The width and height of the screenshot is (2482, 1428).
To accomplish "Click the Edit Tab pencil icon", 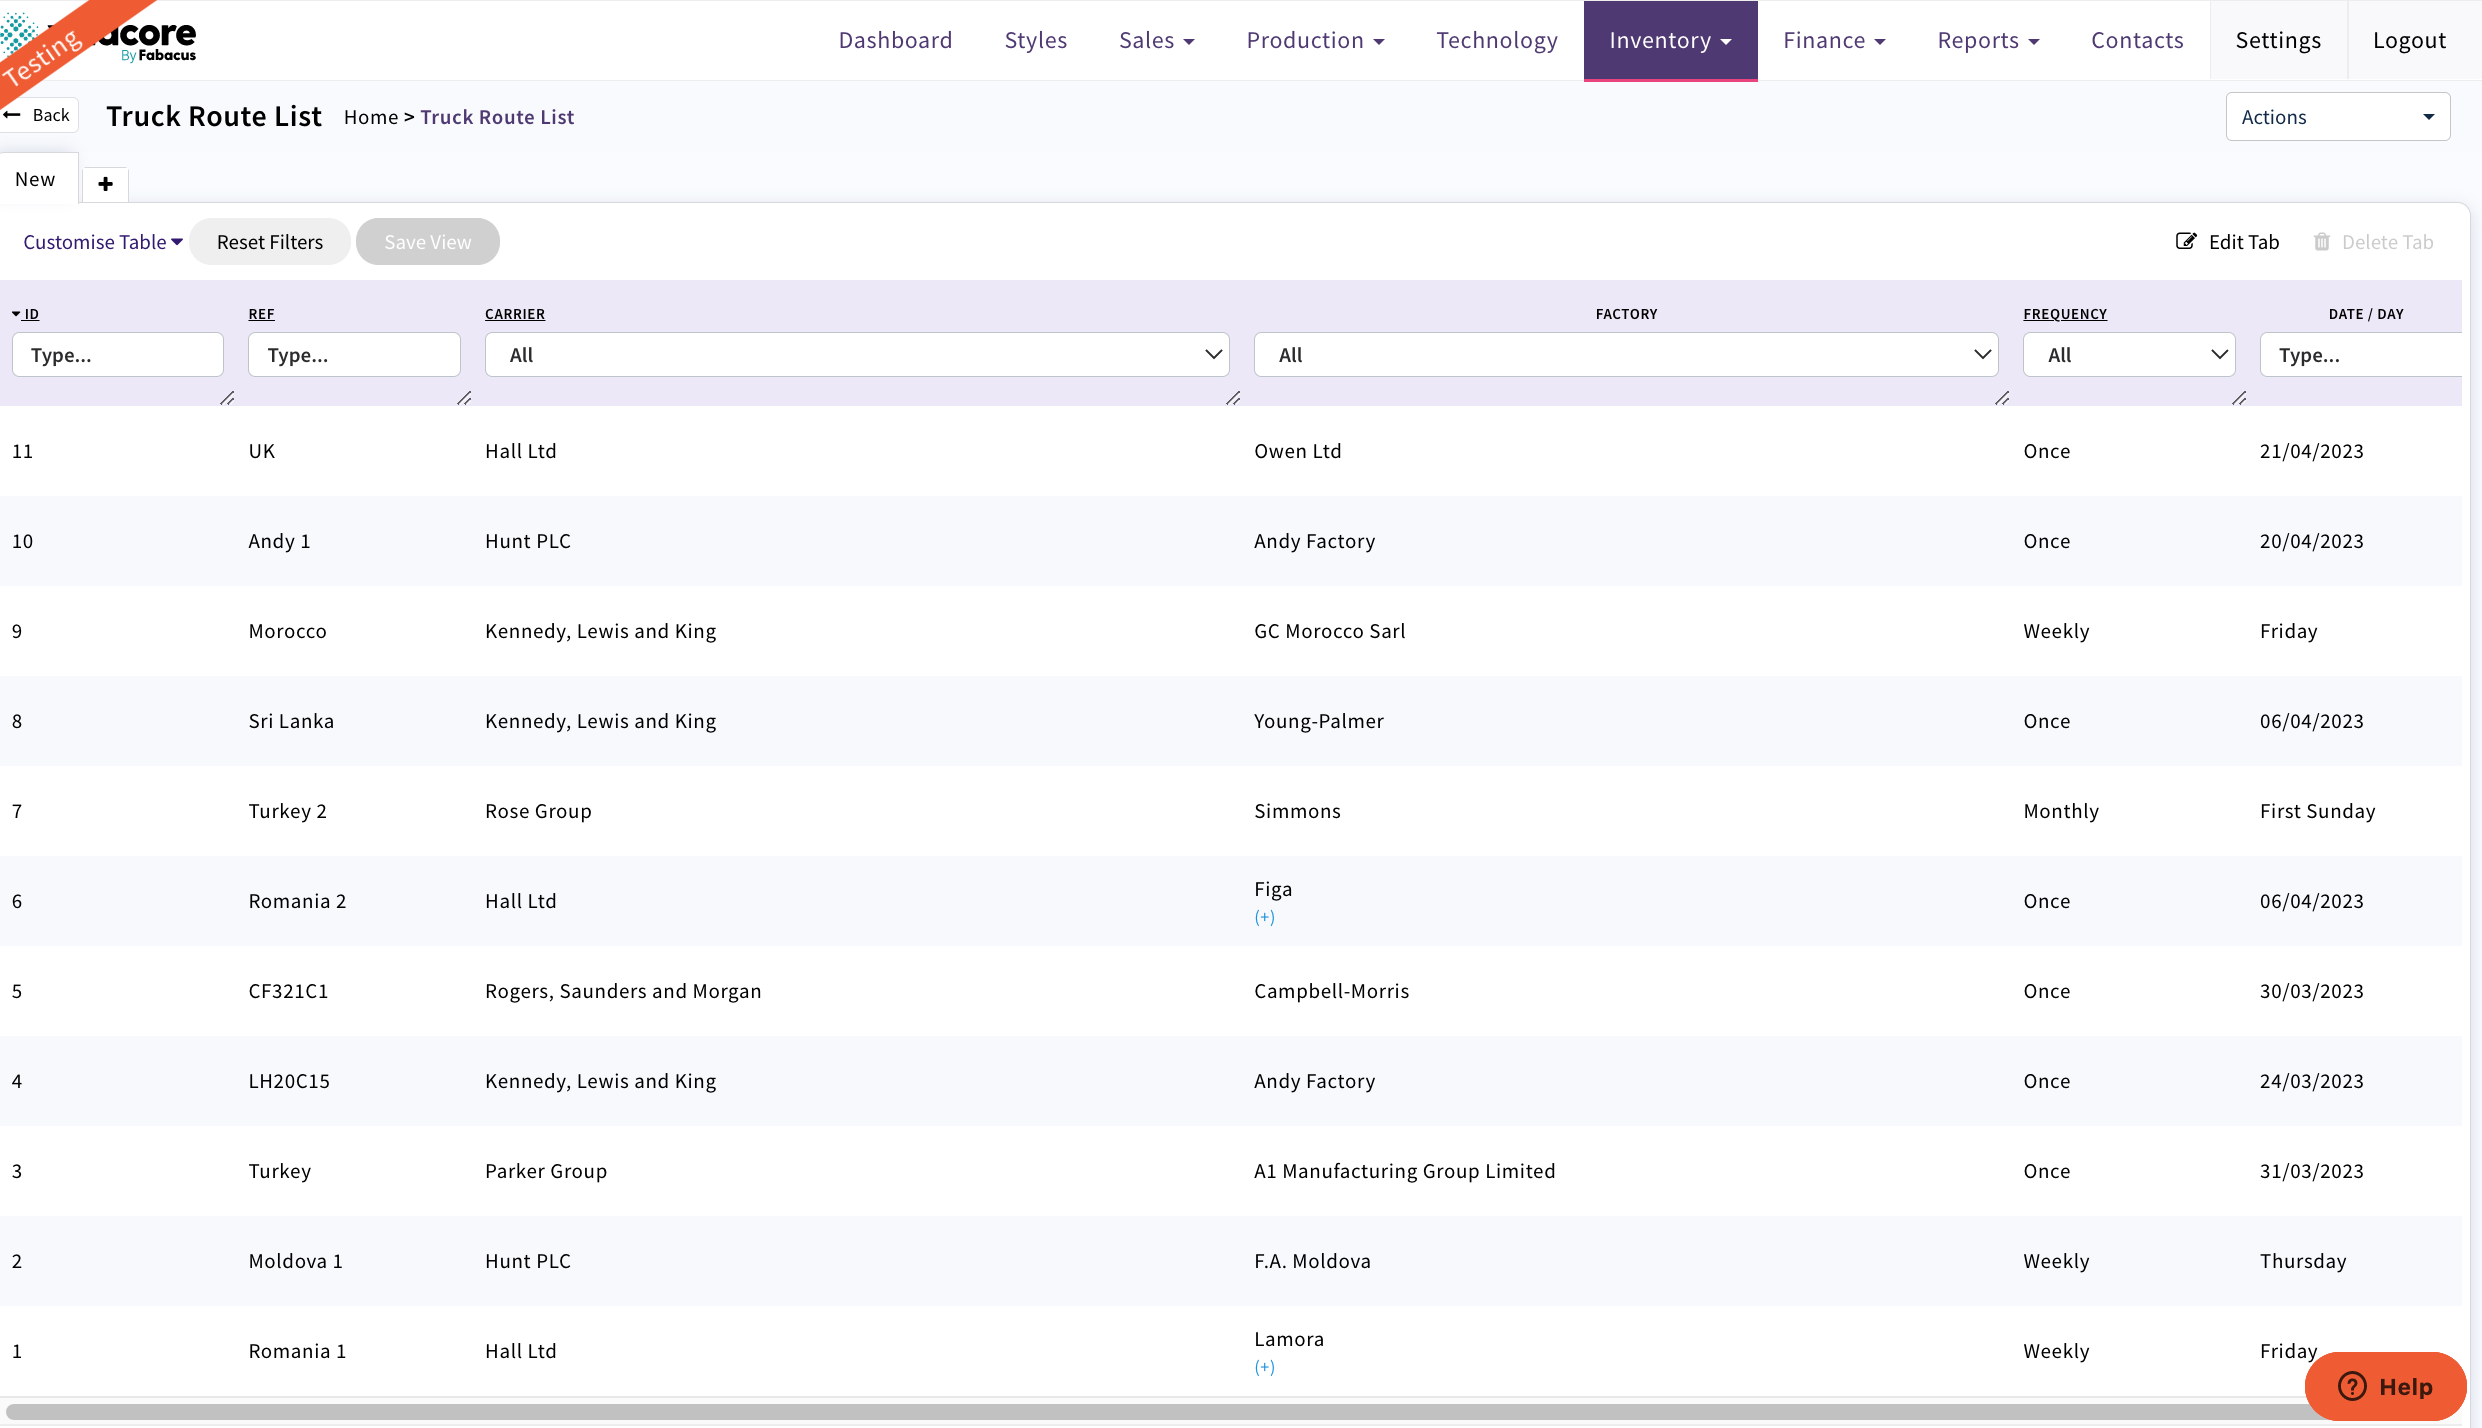I will 2184,241.
